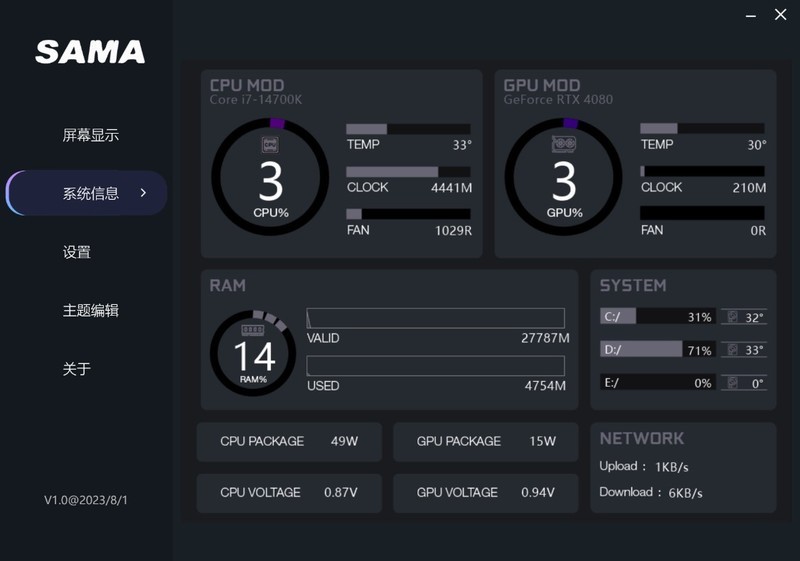Click the RAM VALID bar
Image resolution: width=800 pixels, height=561 pixels.
[436, 318]
